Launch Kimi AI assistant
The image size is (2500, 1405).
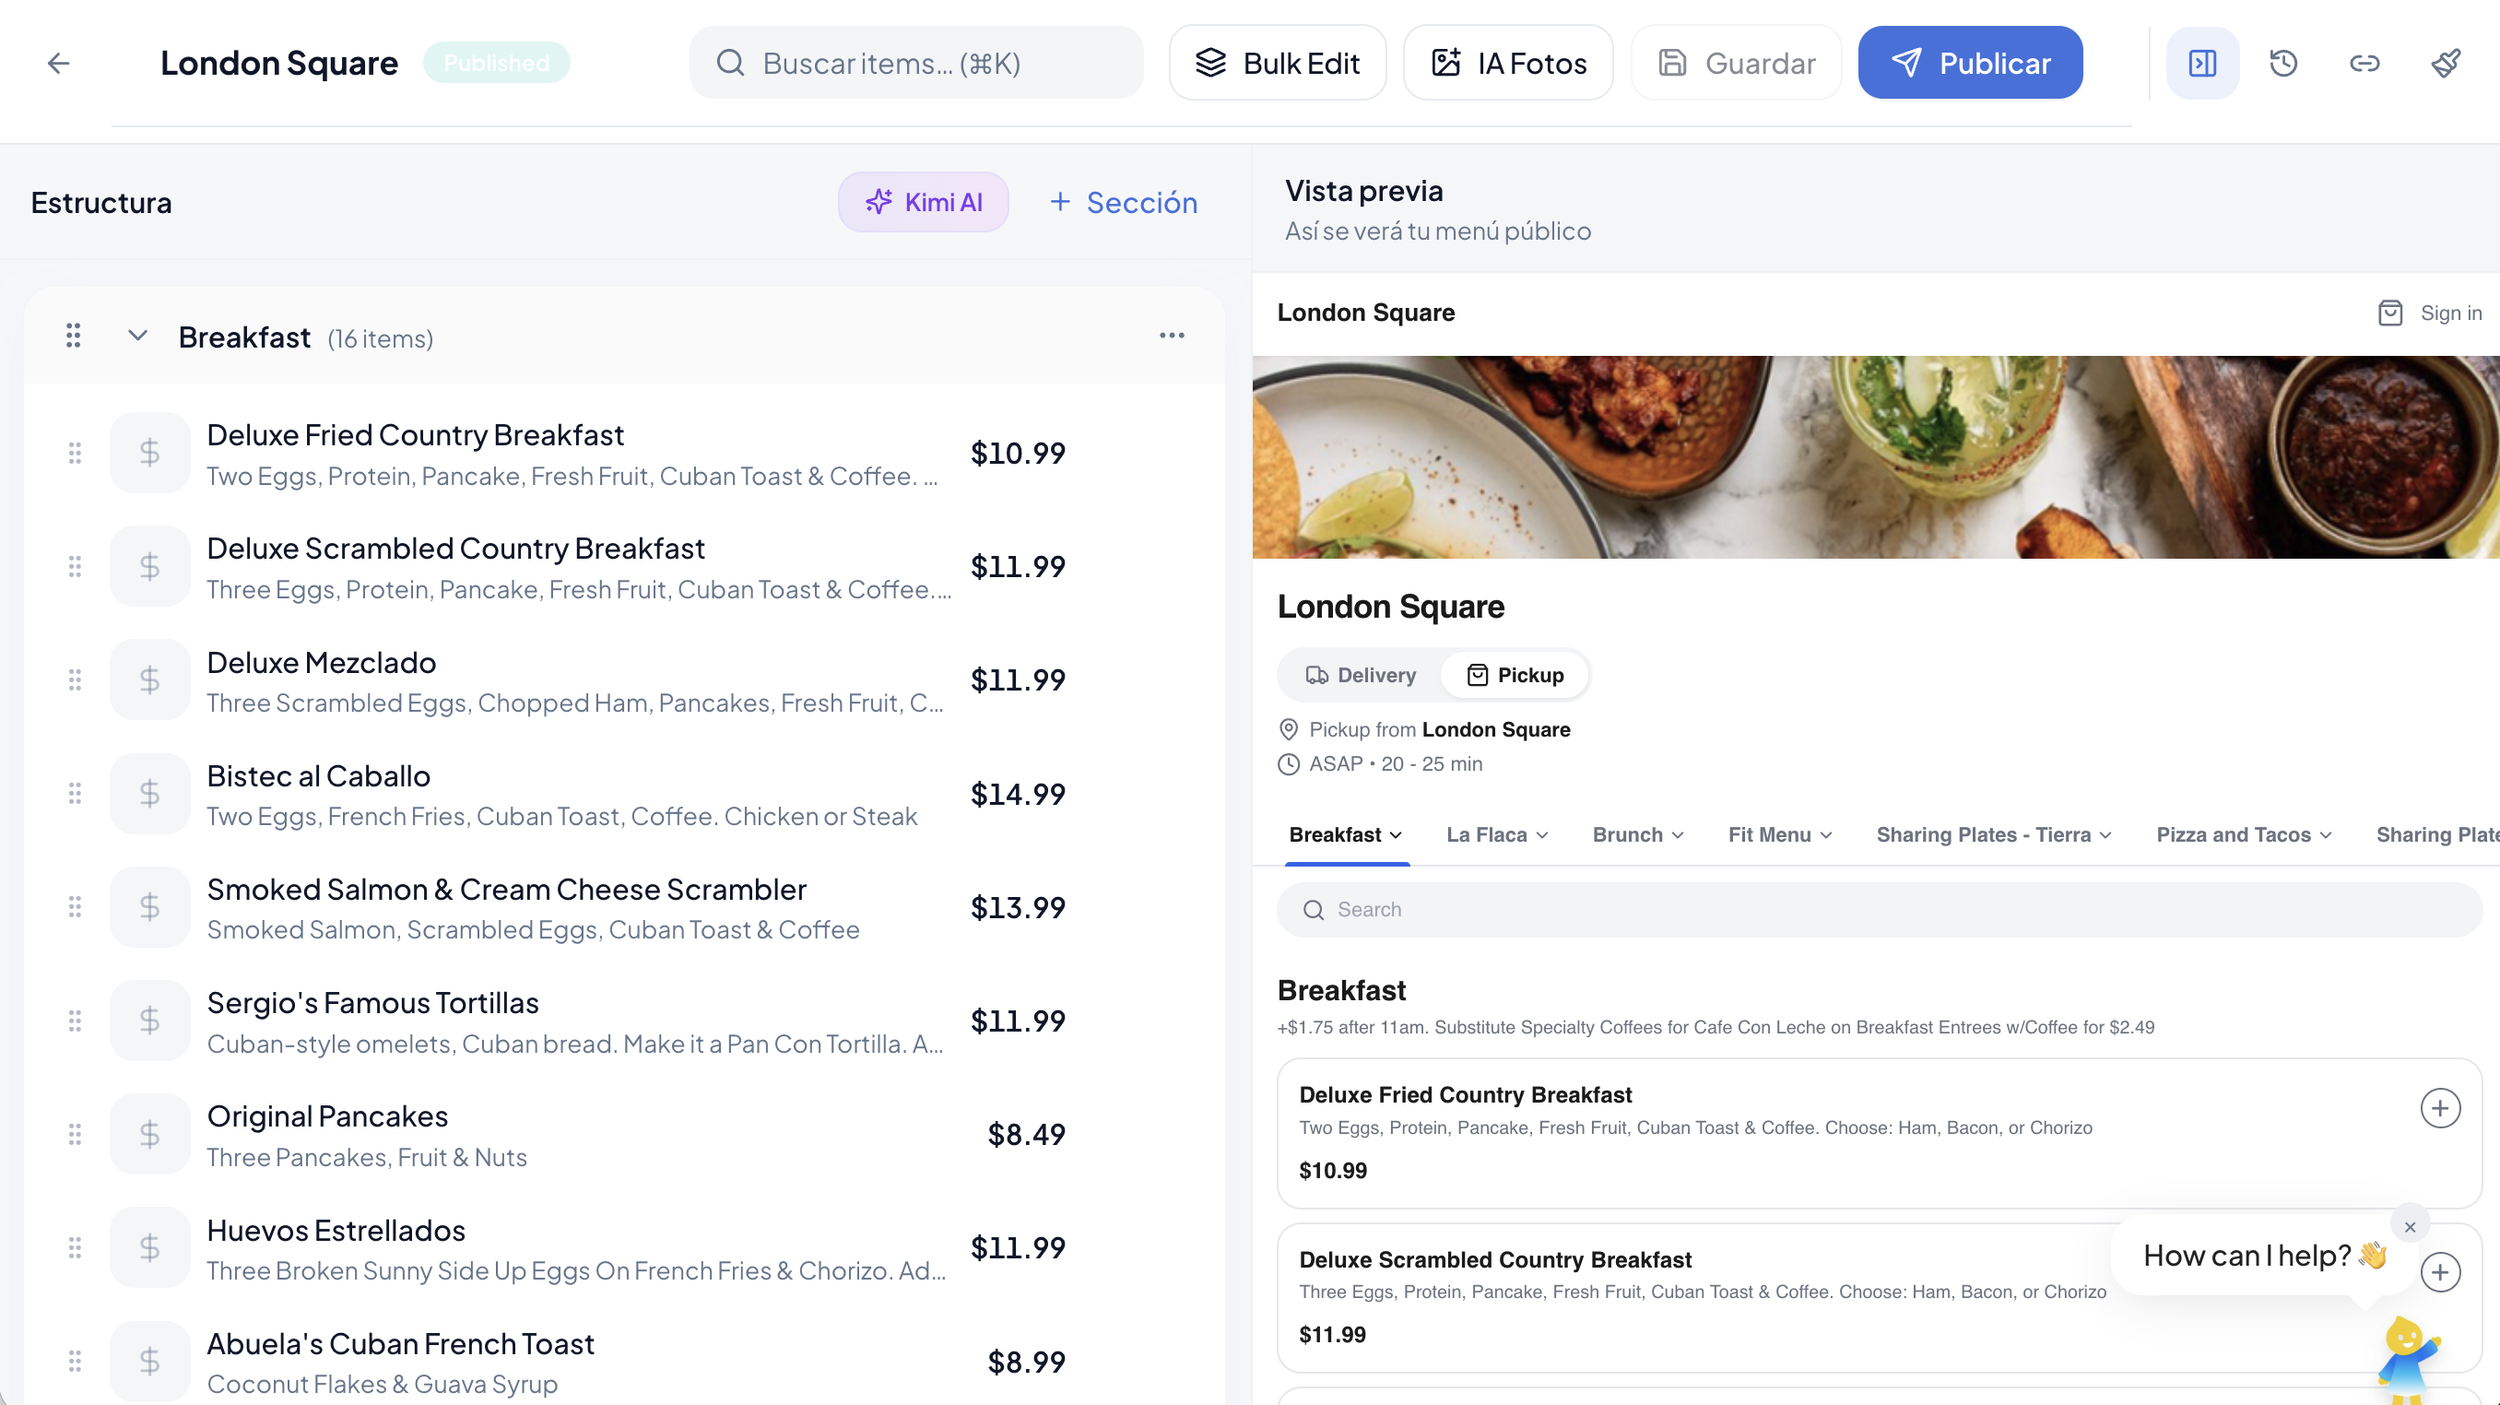point(923,202)
